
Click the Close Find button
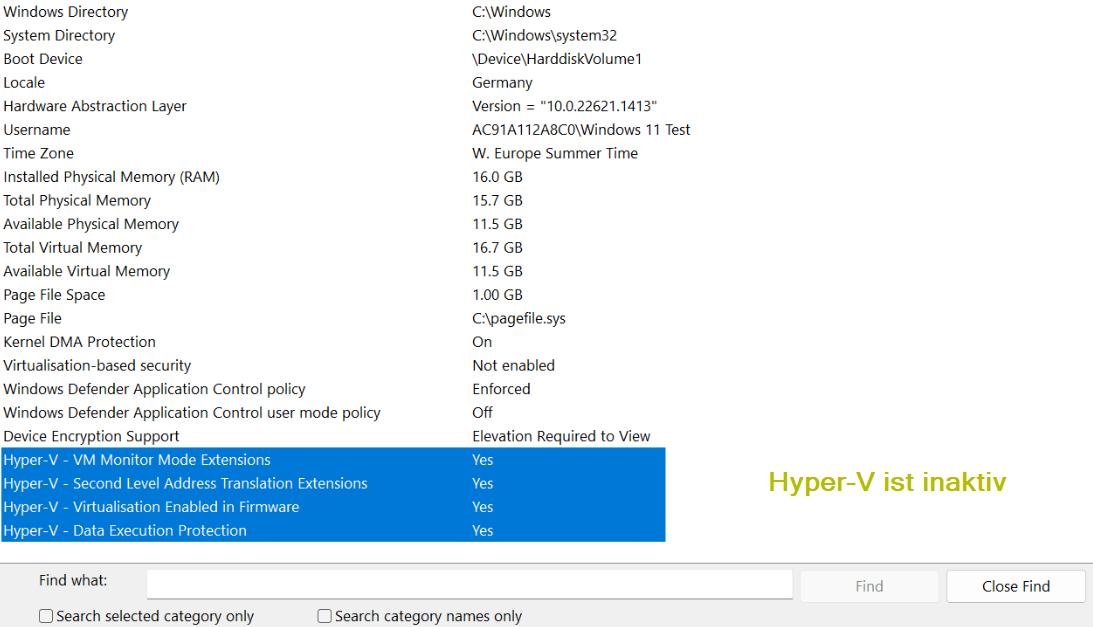(1015, 586)
